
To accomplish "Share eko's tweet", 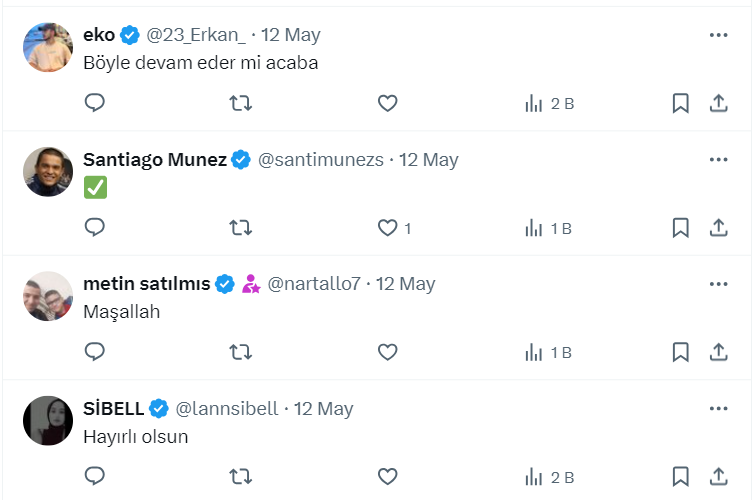I will click(x=718, y=103).
